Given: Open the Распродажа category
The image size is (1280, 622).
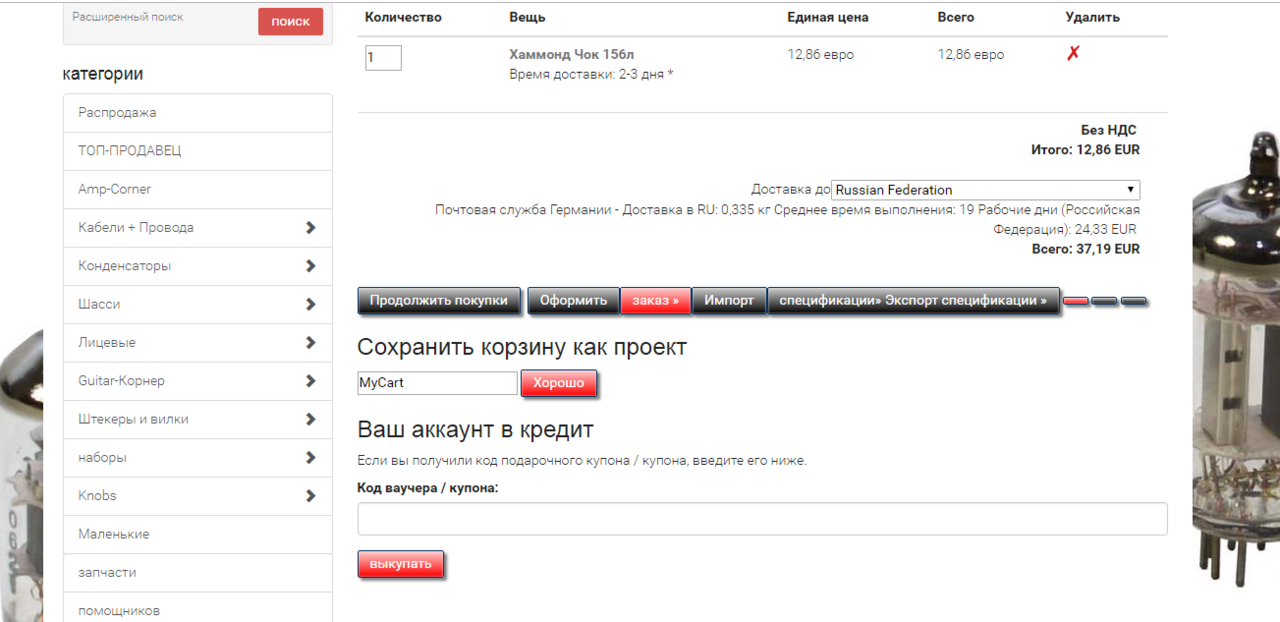Looking at the screenshot, I should [197, 113].
